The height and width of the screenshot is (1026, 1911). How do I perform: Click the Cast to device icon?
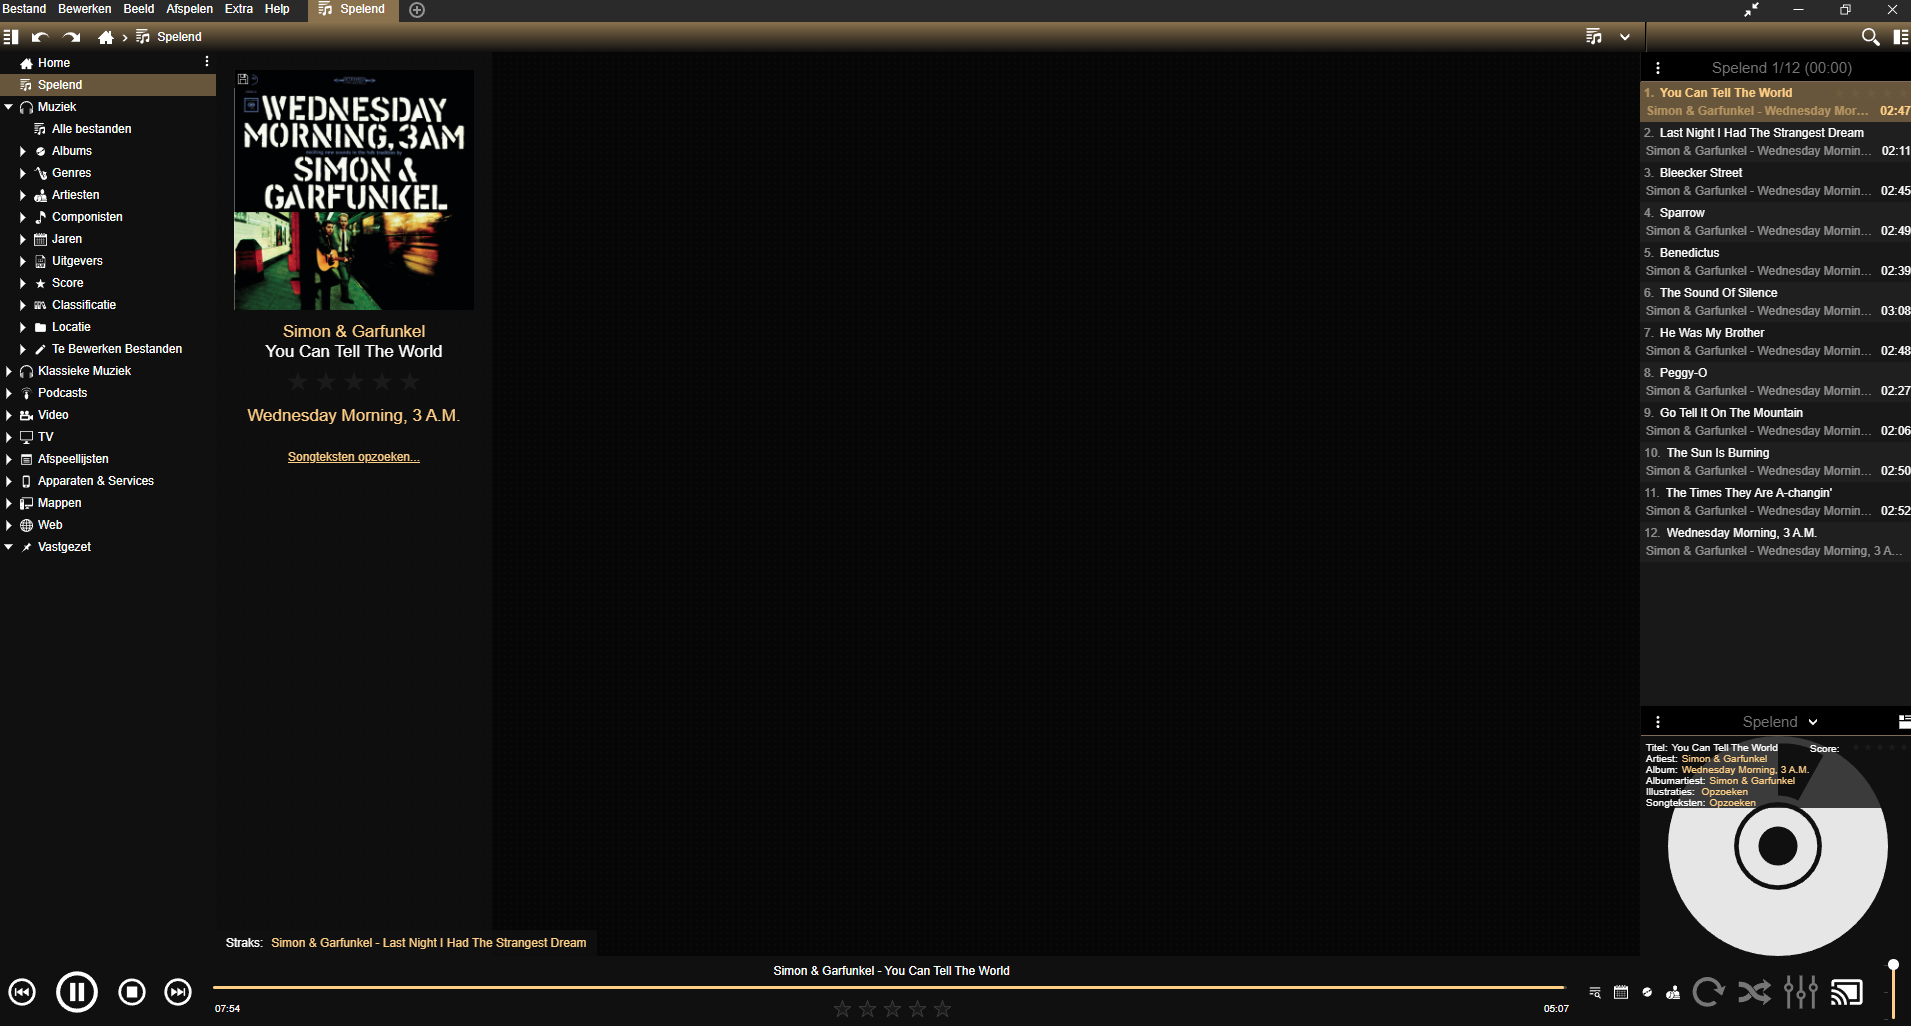coord(1847,992)
